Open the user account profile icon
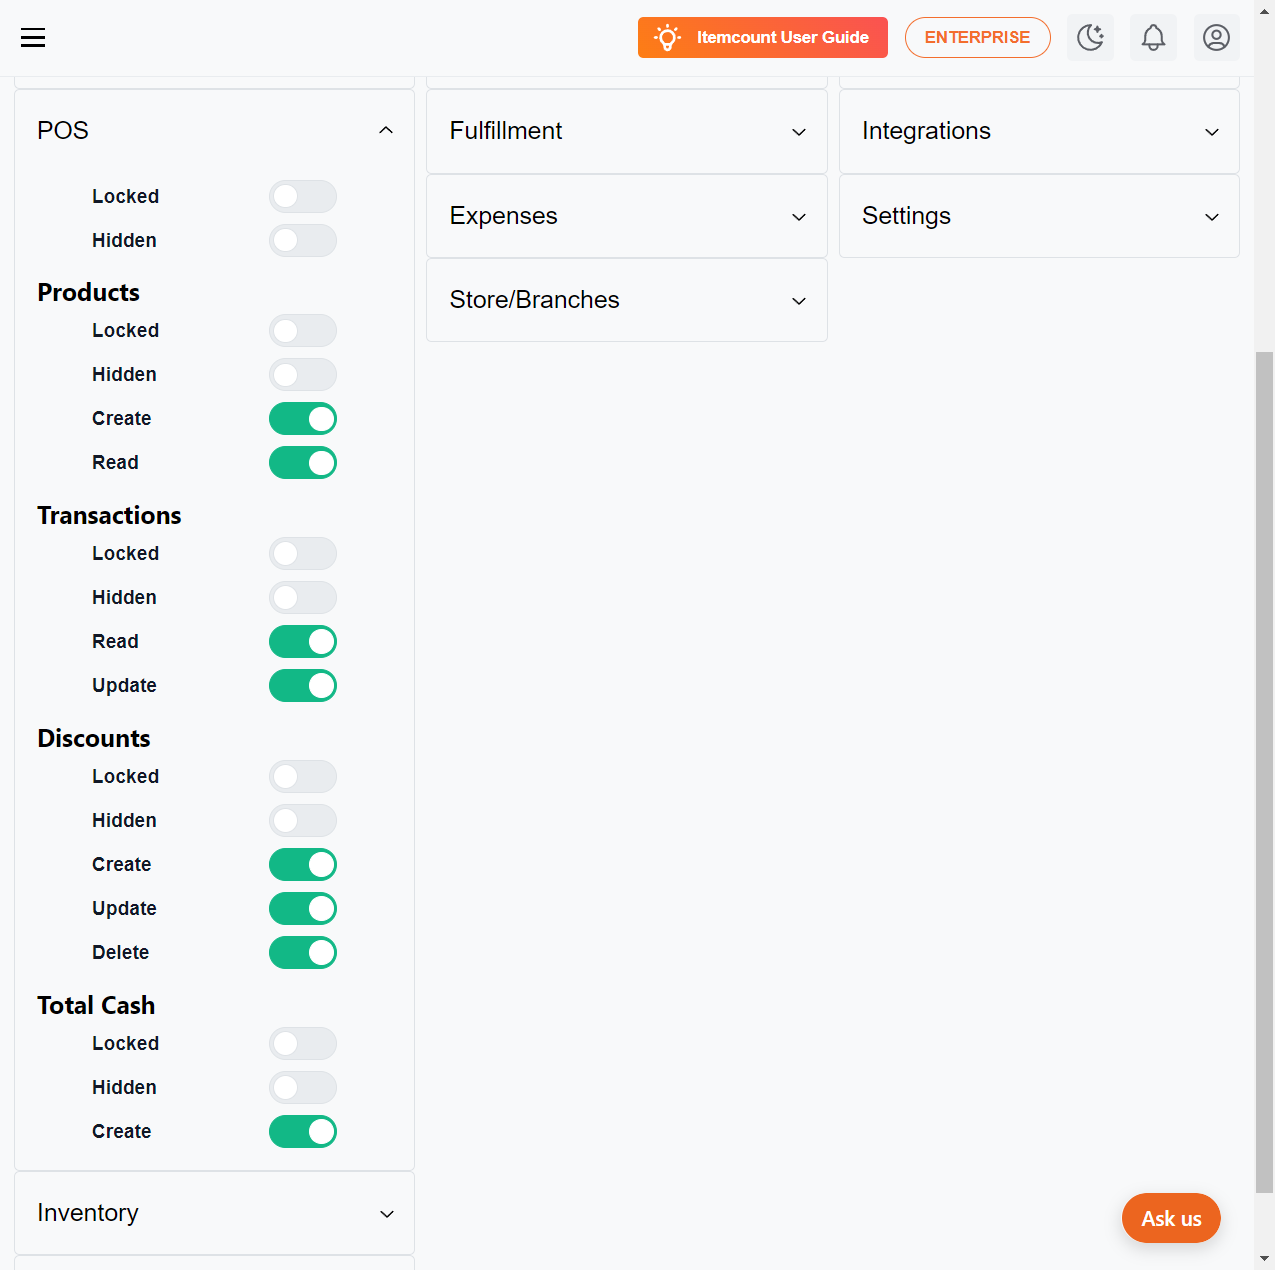1275x1270 pixels. point(1216,38)
